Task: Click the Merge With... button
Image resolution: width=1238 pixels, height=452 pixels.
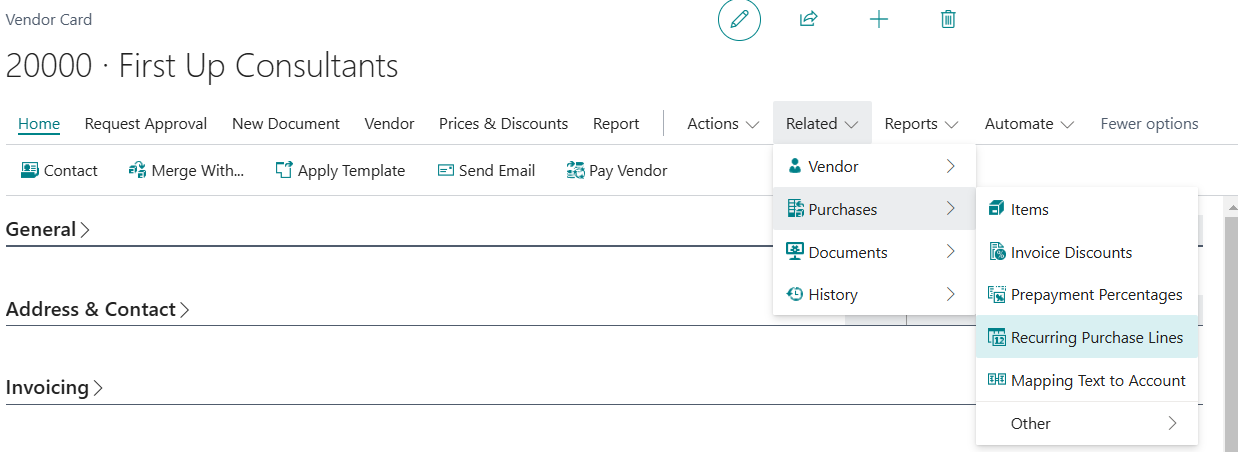Action: [x=186, y=170]
